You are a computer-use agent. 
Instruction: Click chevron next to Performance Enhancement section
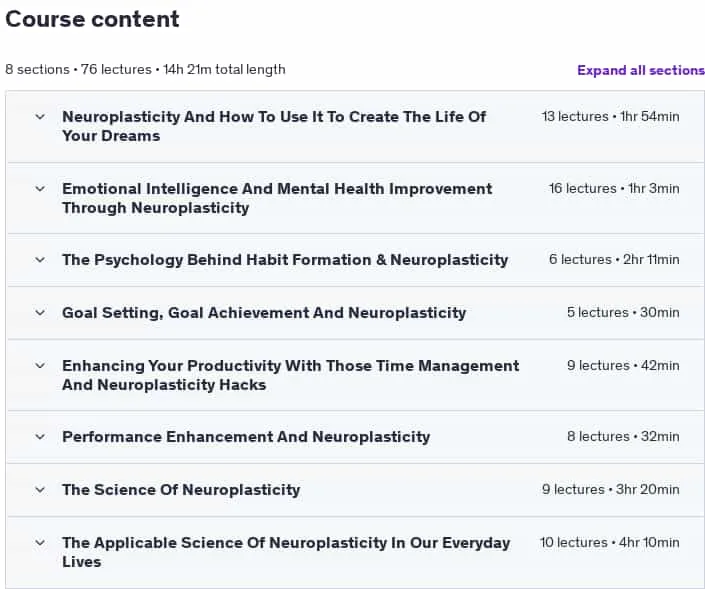pos(40,437)
